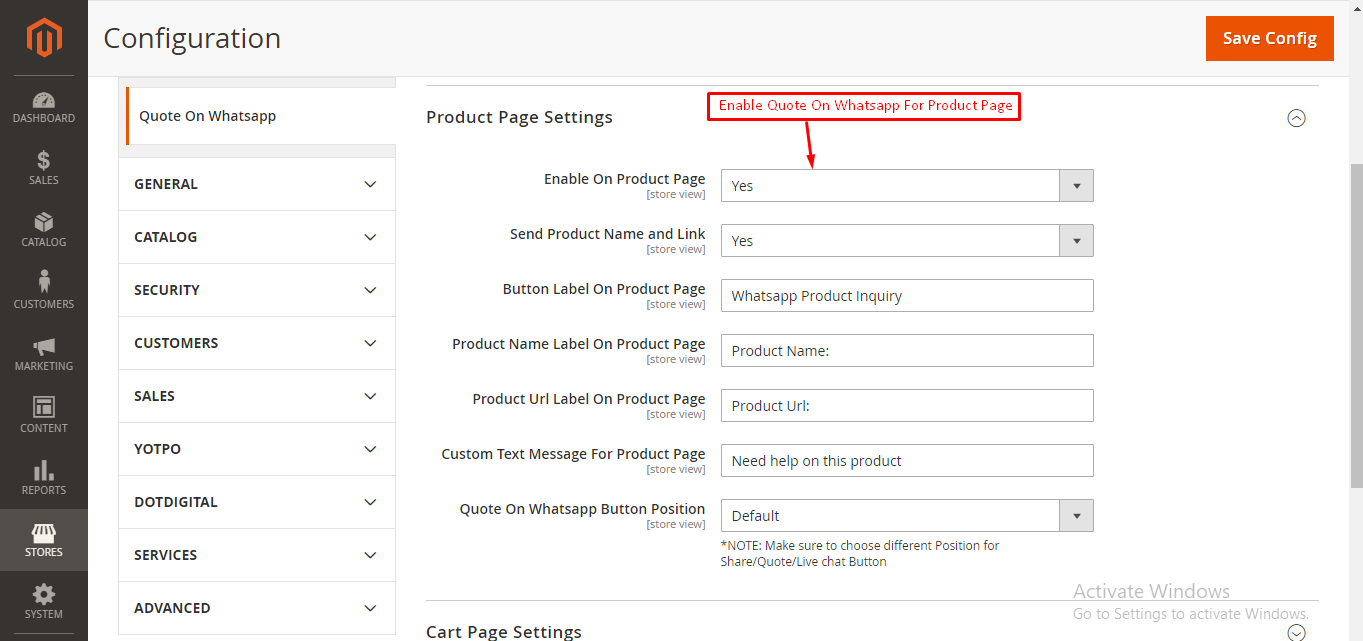1363x641 pixels.
Task: Click the Enable On Product Page label
Action: [x=625, y=179]
